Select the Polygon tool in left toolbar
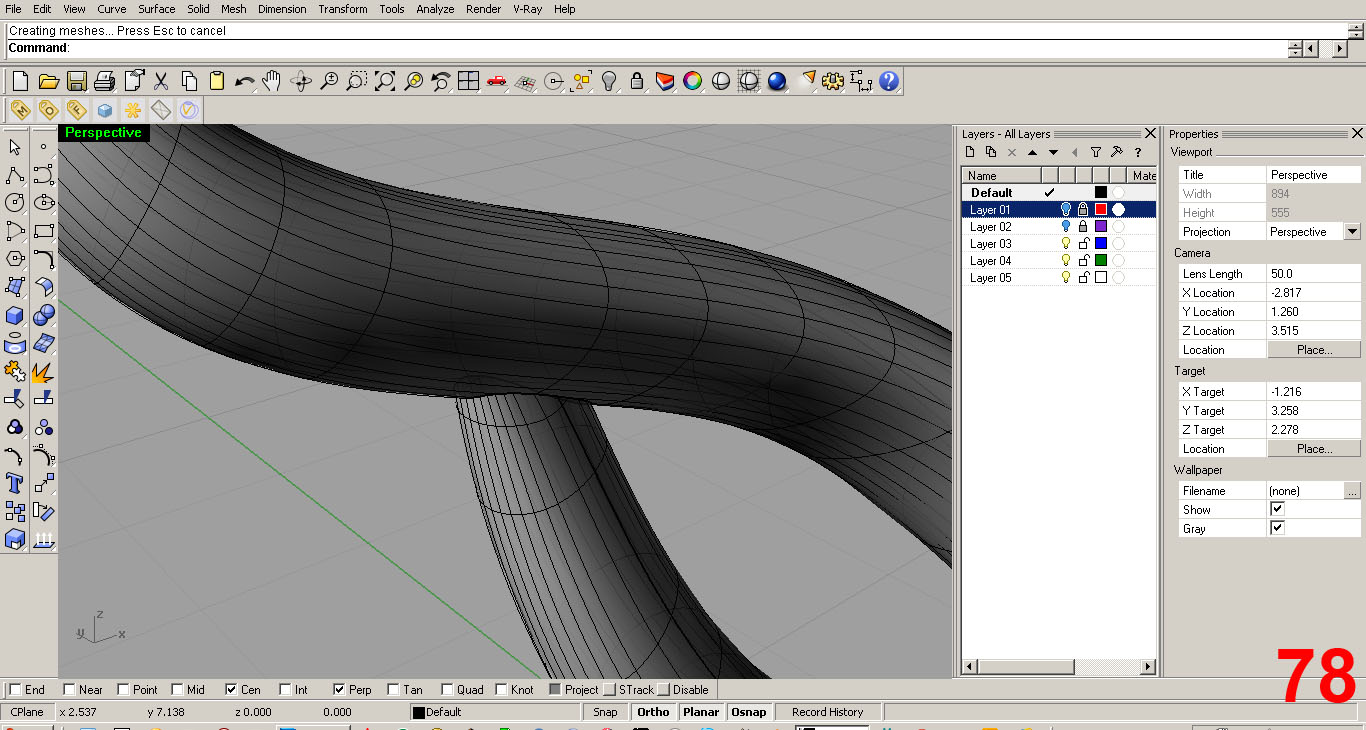The height and width of the screenshot is (730, 1366). (15, 258)
